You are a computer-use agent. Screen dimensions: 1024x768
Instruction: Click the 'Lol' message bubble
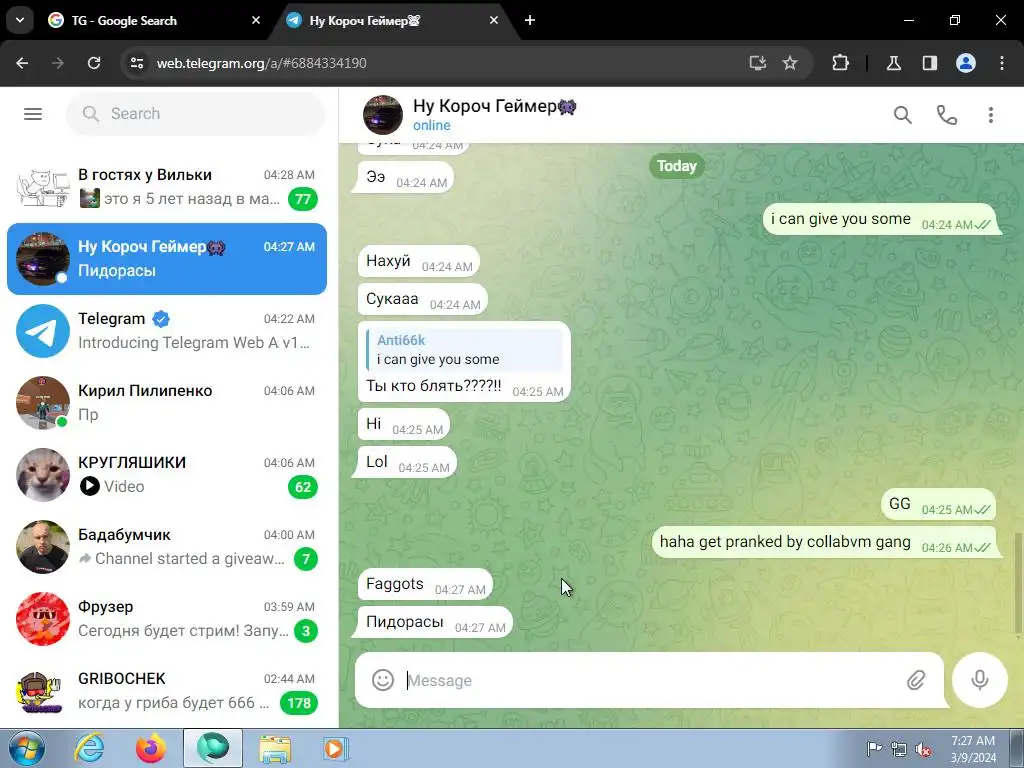pos(407,462)
